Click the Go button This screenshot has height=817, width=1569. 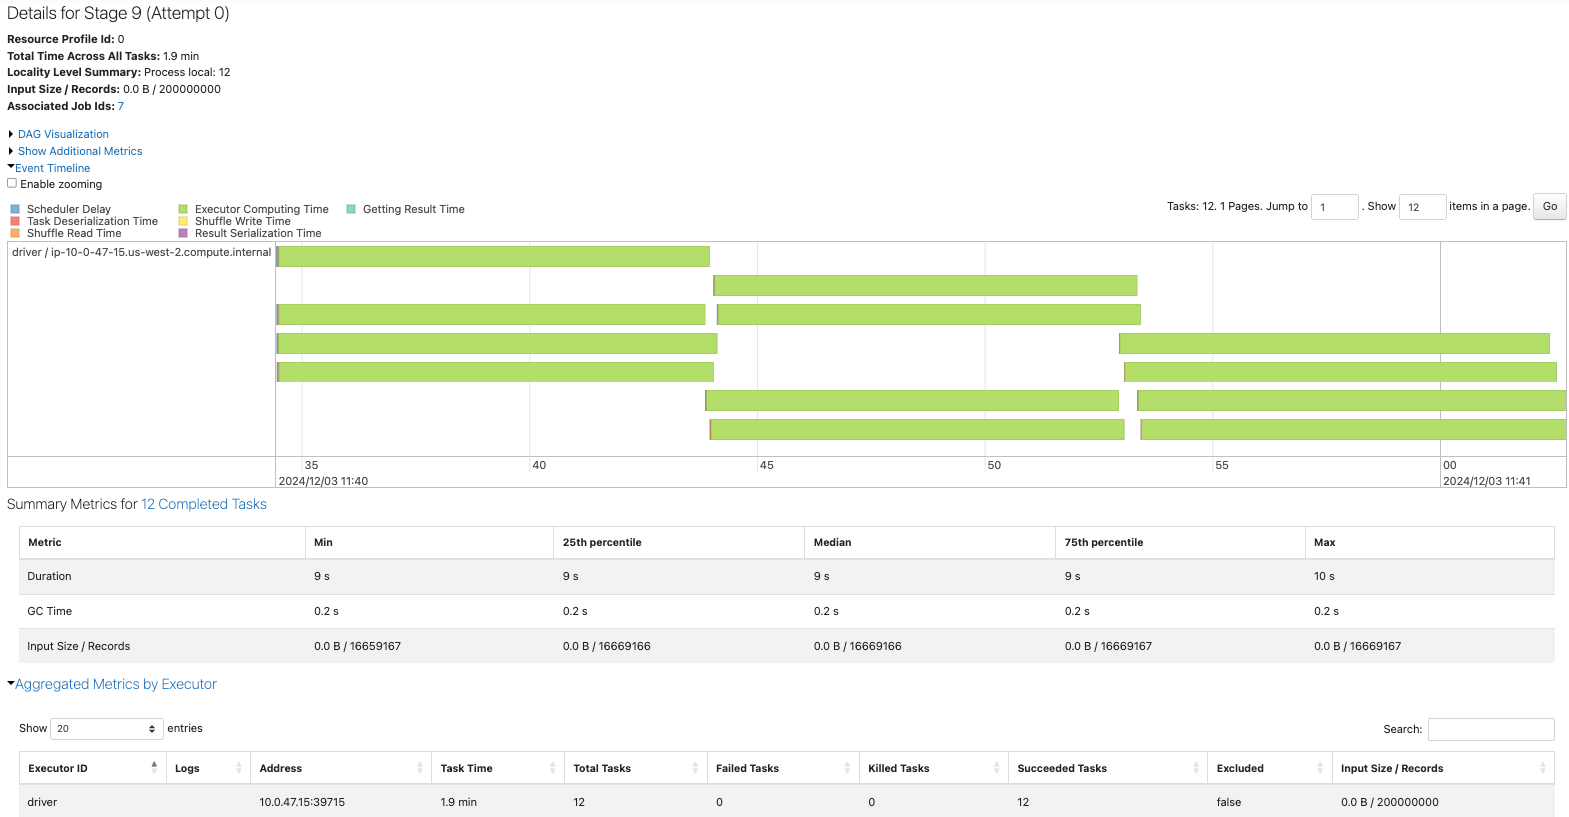[1550, 206]
